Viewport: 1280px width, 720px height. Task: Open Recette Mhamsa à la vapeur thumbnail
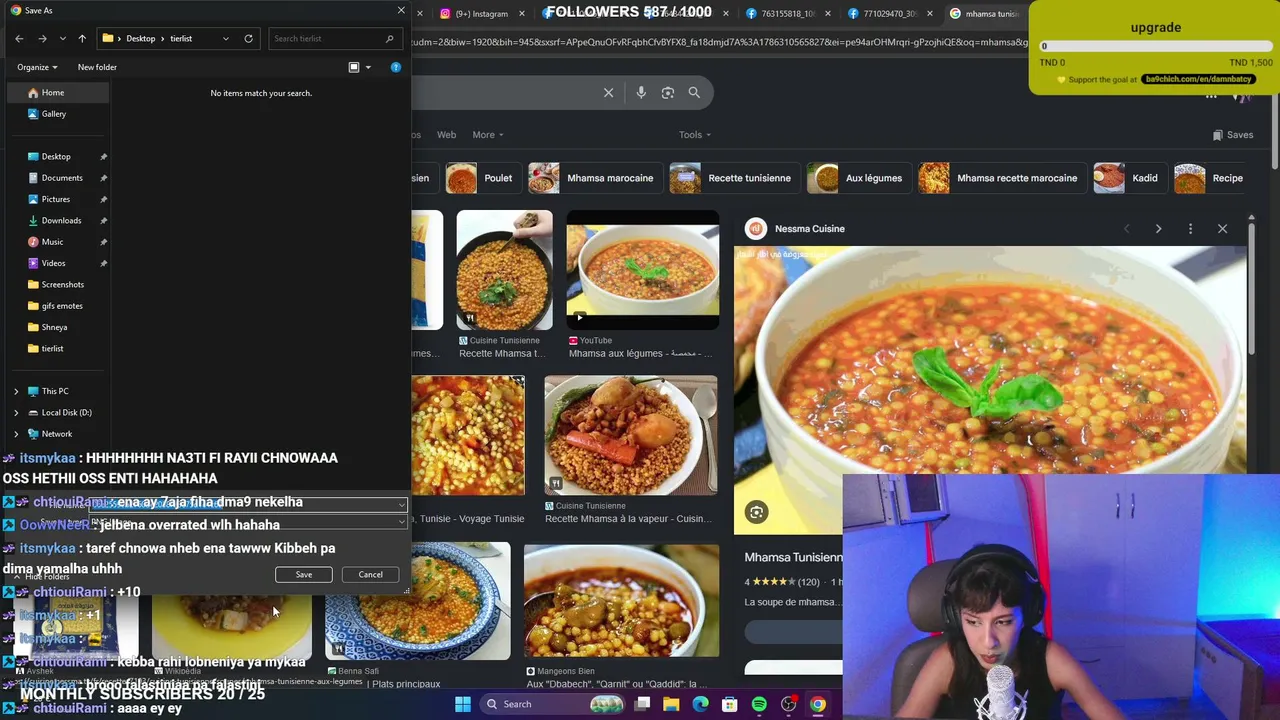coord(630,435)
